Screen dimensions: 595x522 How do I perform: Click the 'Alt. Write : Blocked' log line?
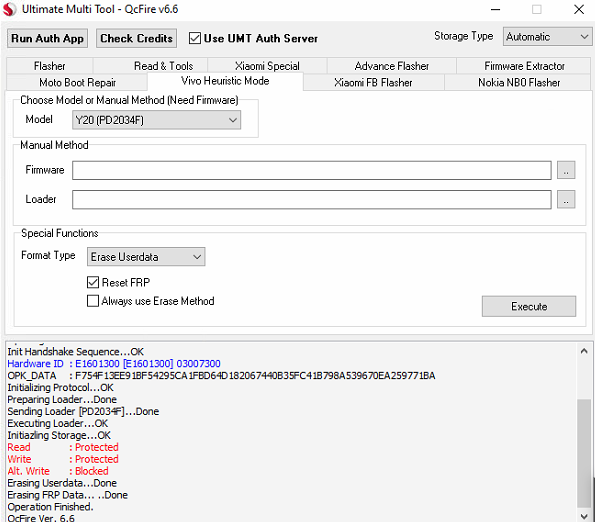click(58, 471)
